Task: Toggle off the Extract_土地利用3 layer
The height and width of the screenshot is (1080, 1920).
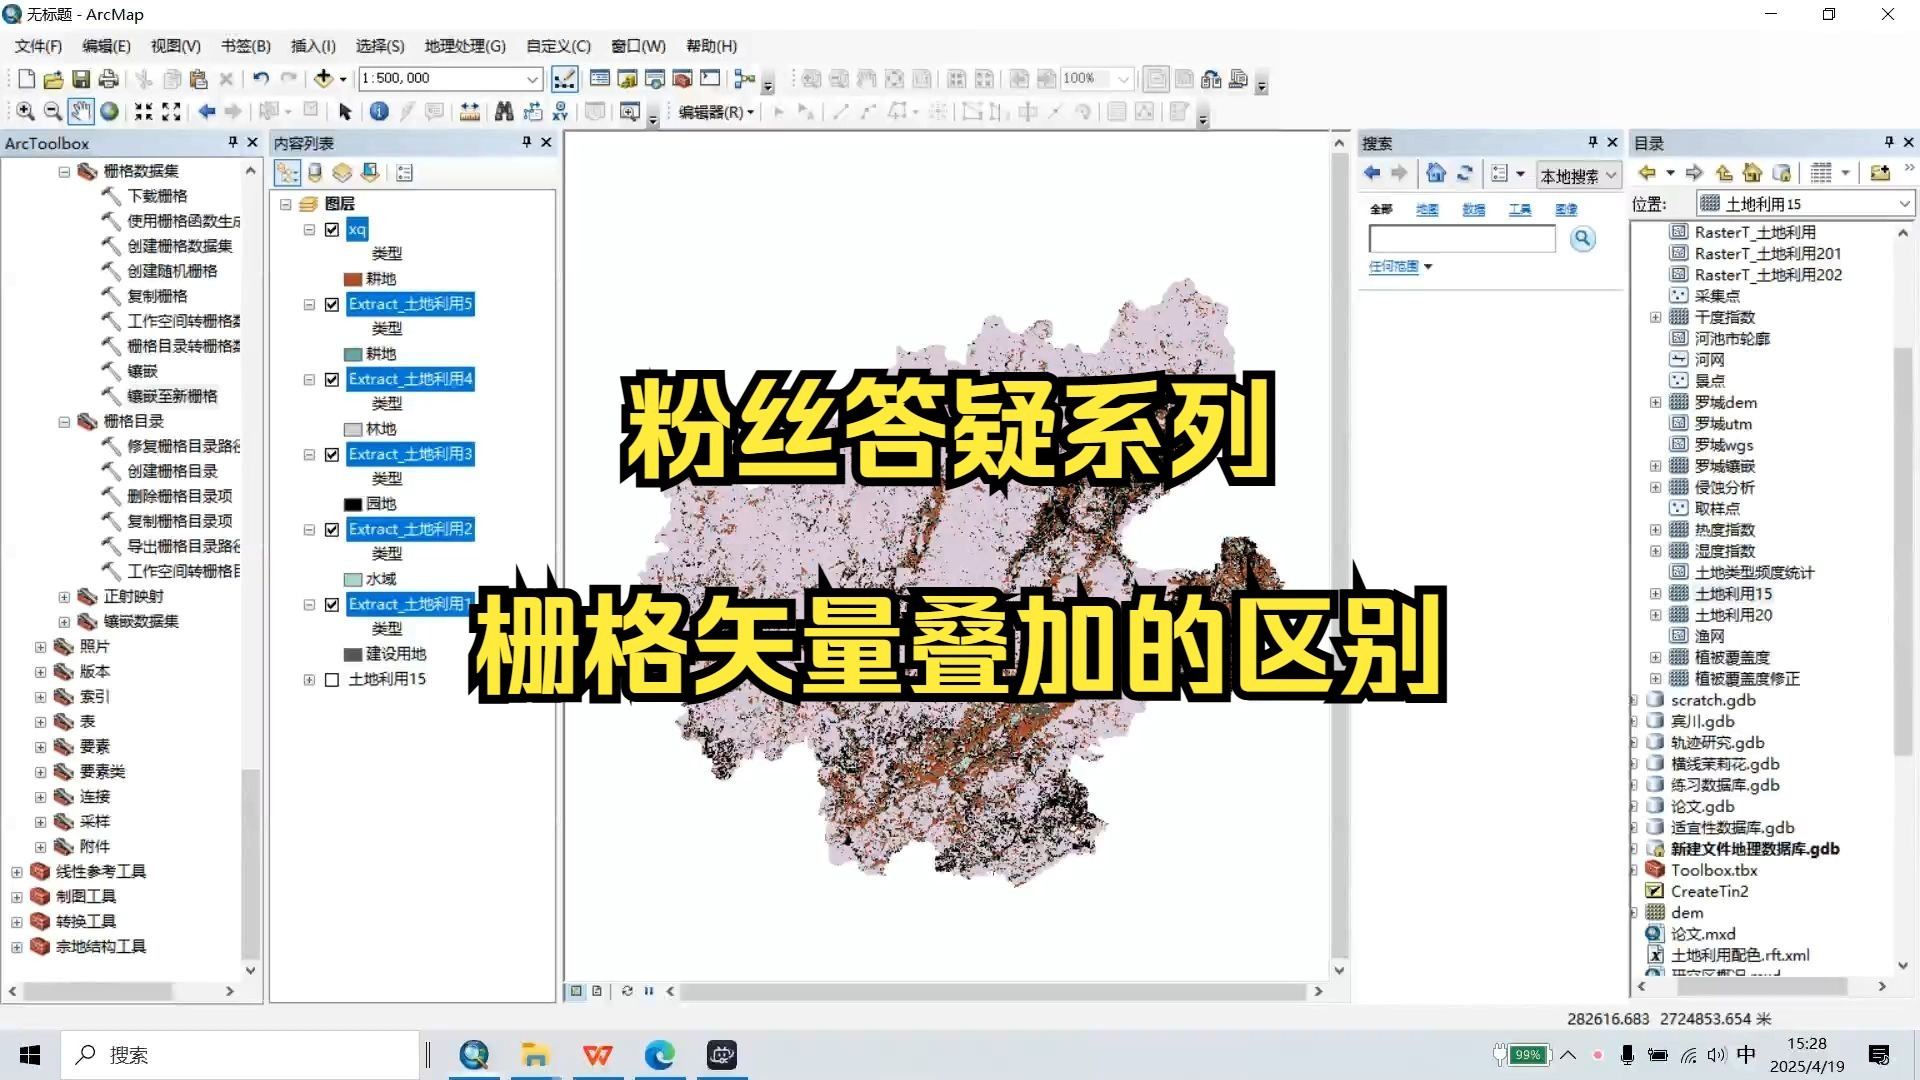Action: tap(331, 454)
